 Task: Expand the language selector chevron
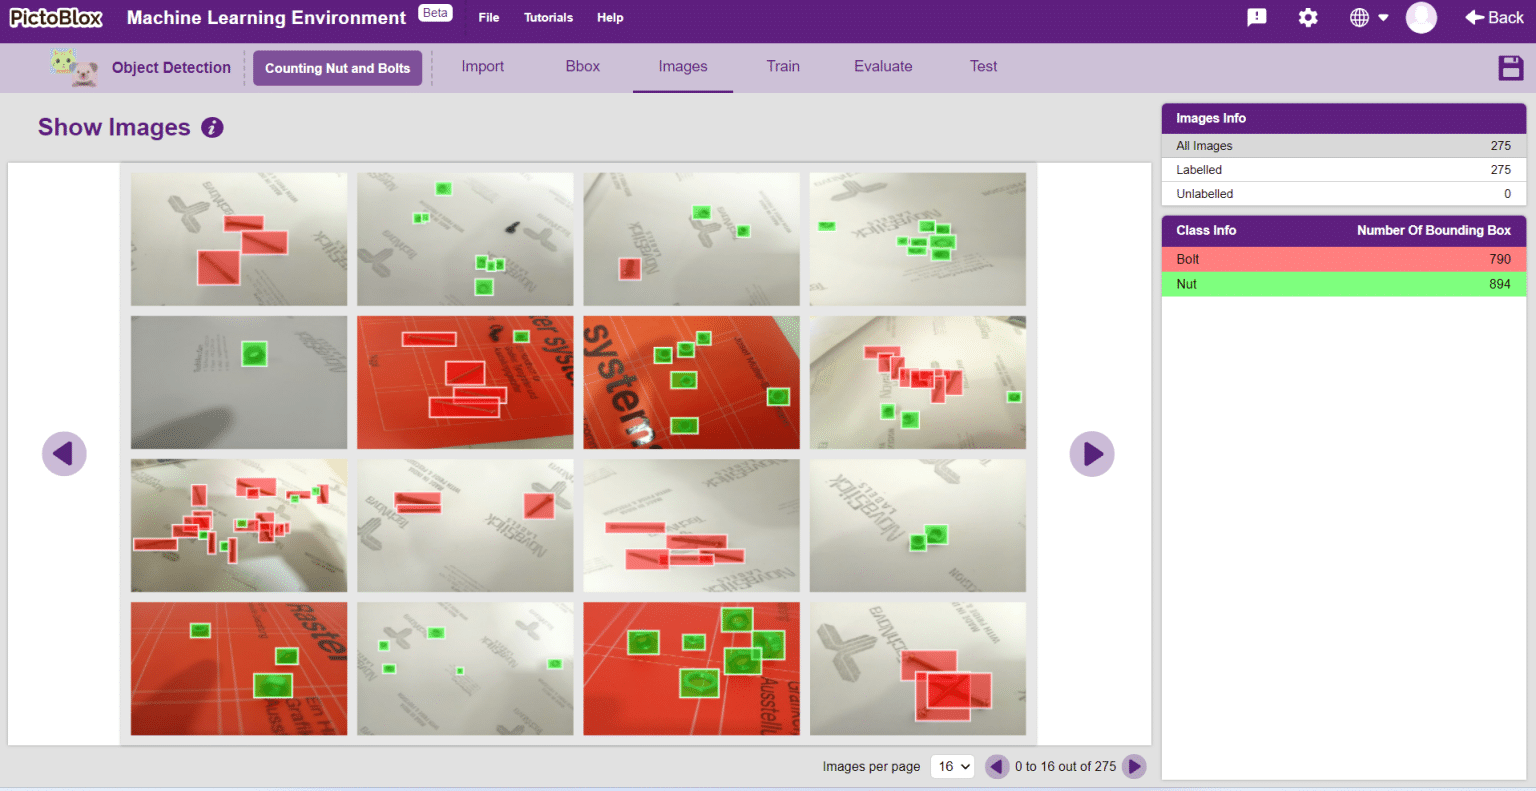[1385, 18]
